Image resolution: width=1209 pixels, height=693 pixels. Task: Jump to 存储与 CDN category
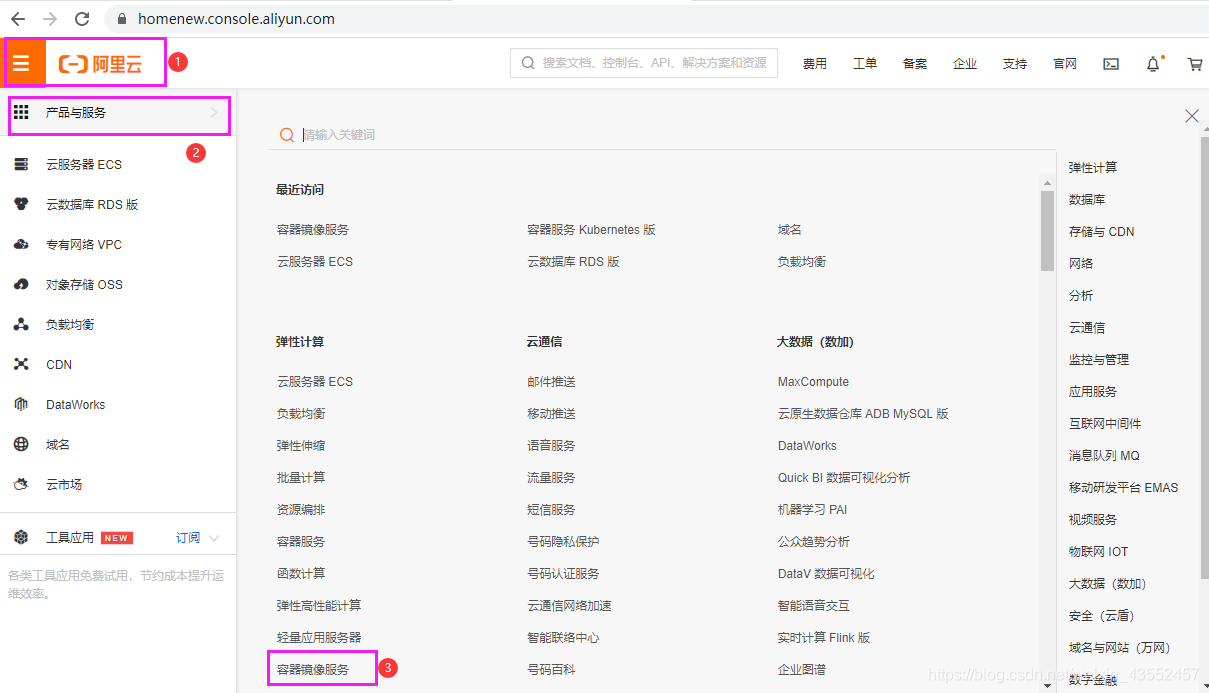pos(1102,232)
